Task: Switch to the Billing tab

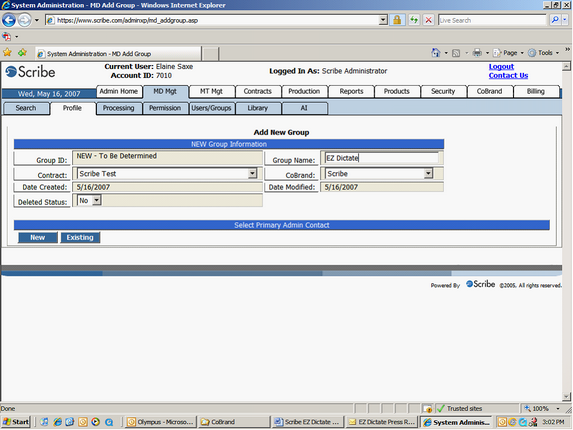Action: point(536,91)
